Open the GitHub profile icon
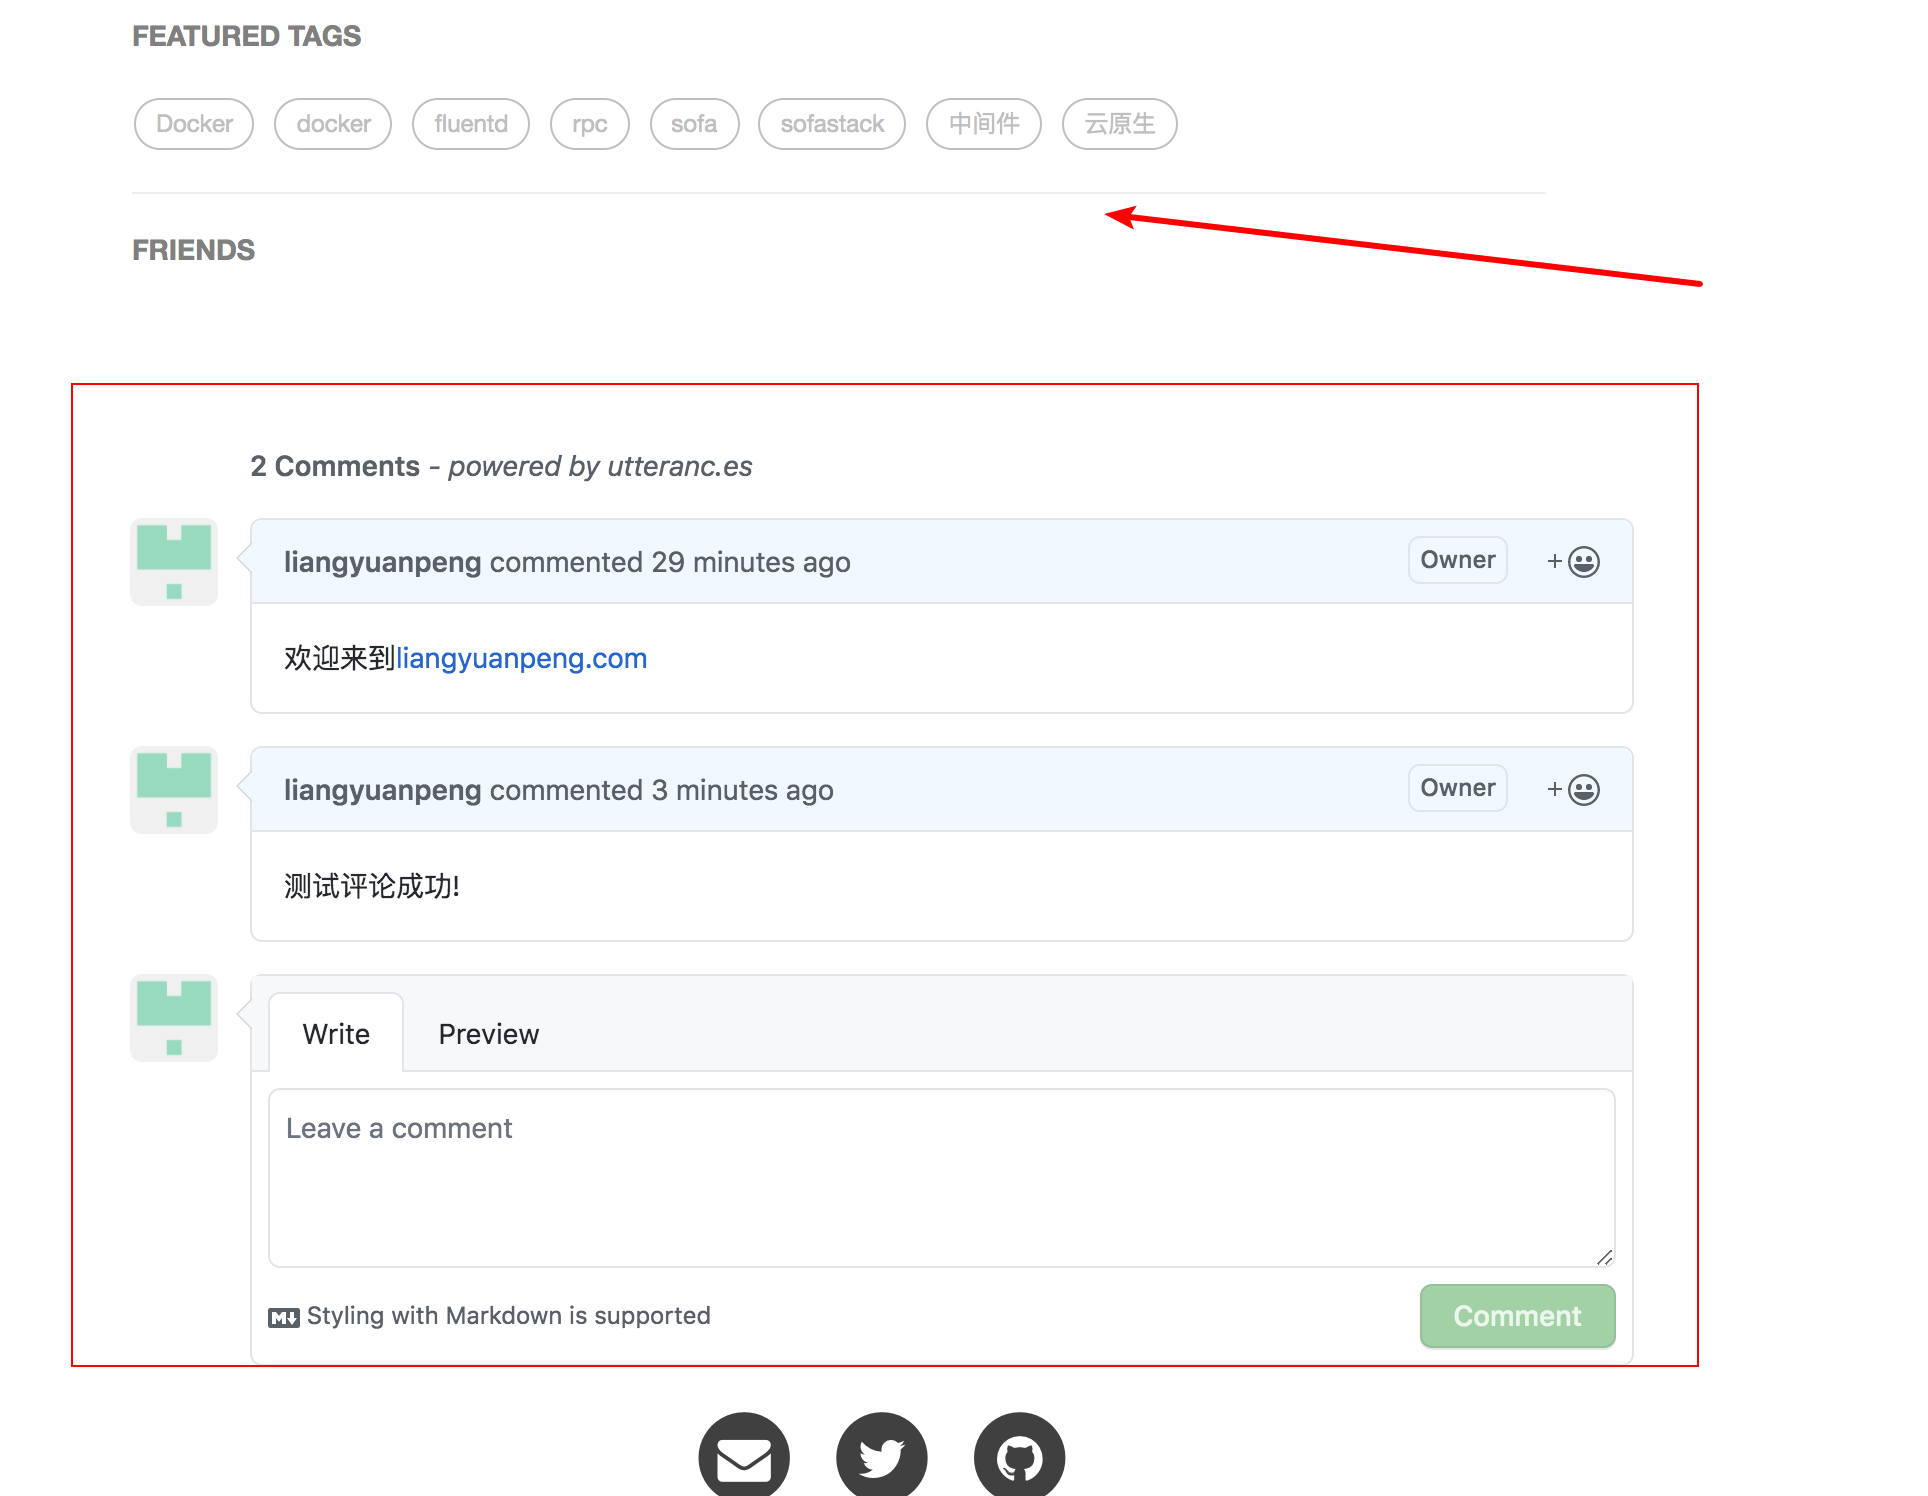This screenshot has width=1928, height=1496. 1019,1457
